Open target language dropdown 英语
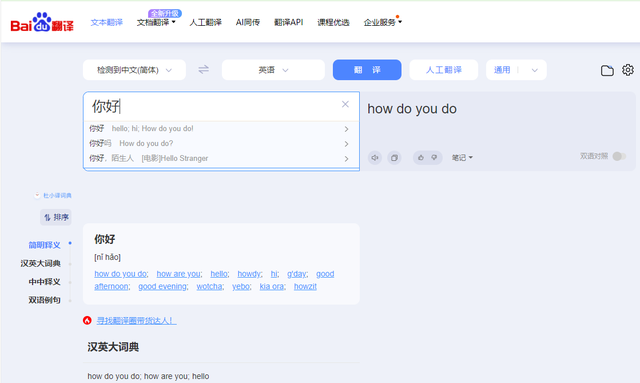Viewport: 640px width, 383px height. point(273,70)
